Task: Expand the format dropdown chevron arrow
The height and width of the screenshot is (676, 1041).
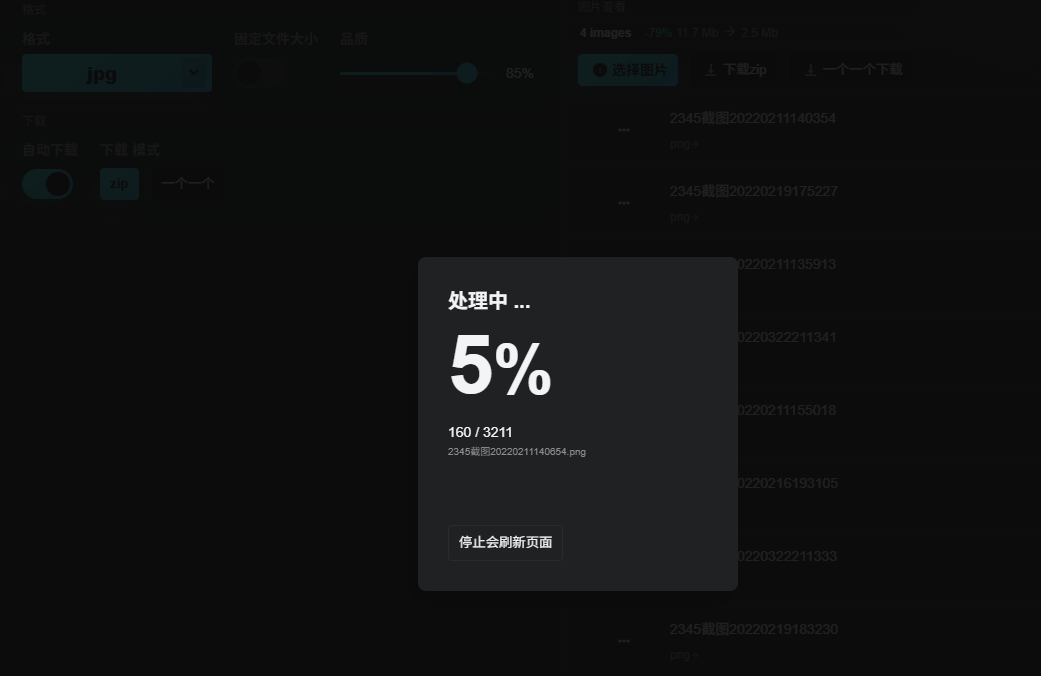Action: pos(193,72)
